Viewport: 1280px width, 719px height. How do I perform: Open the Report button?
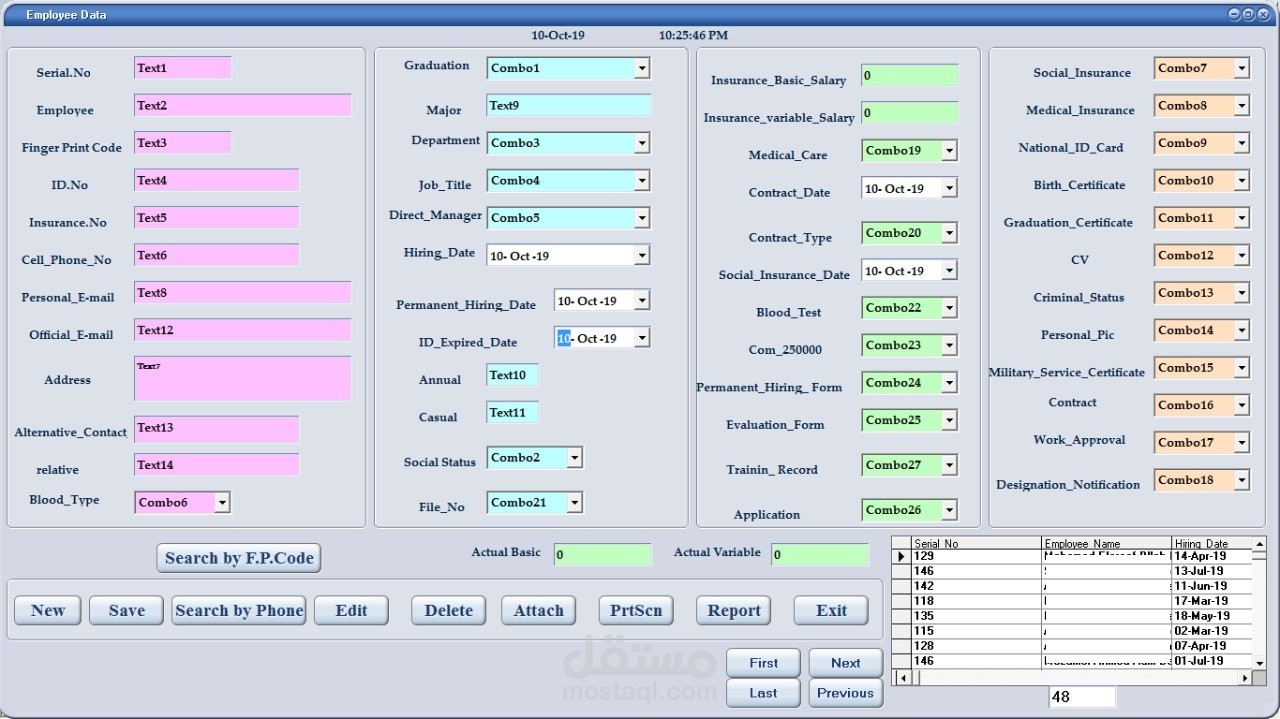pyautogui.click(x=734, y=611)
